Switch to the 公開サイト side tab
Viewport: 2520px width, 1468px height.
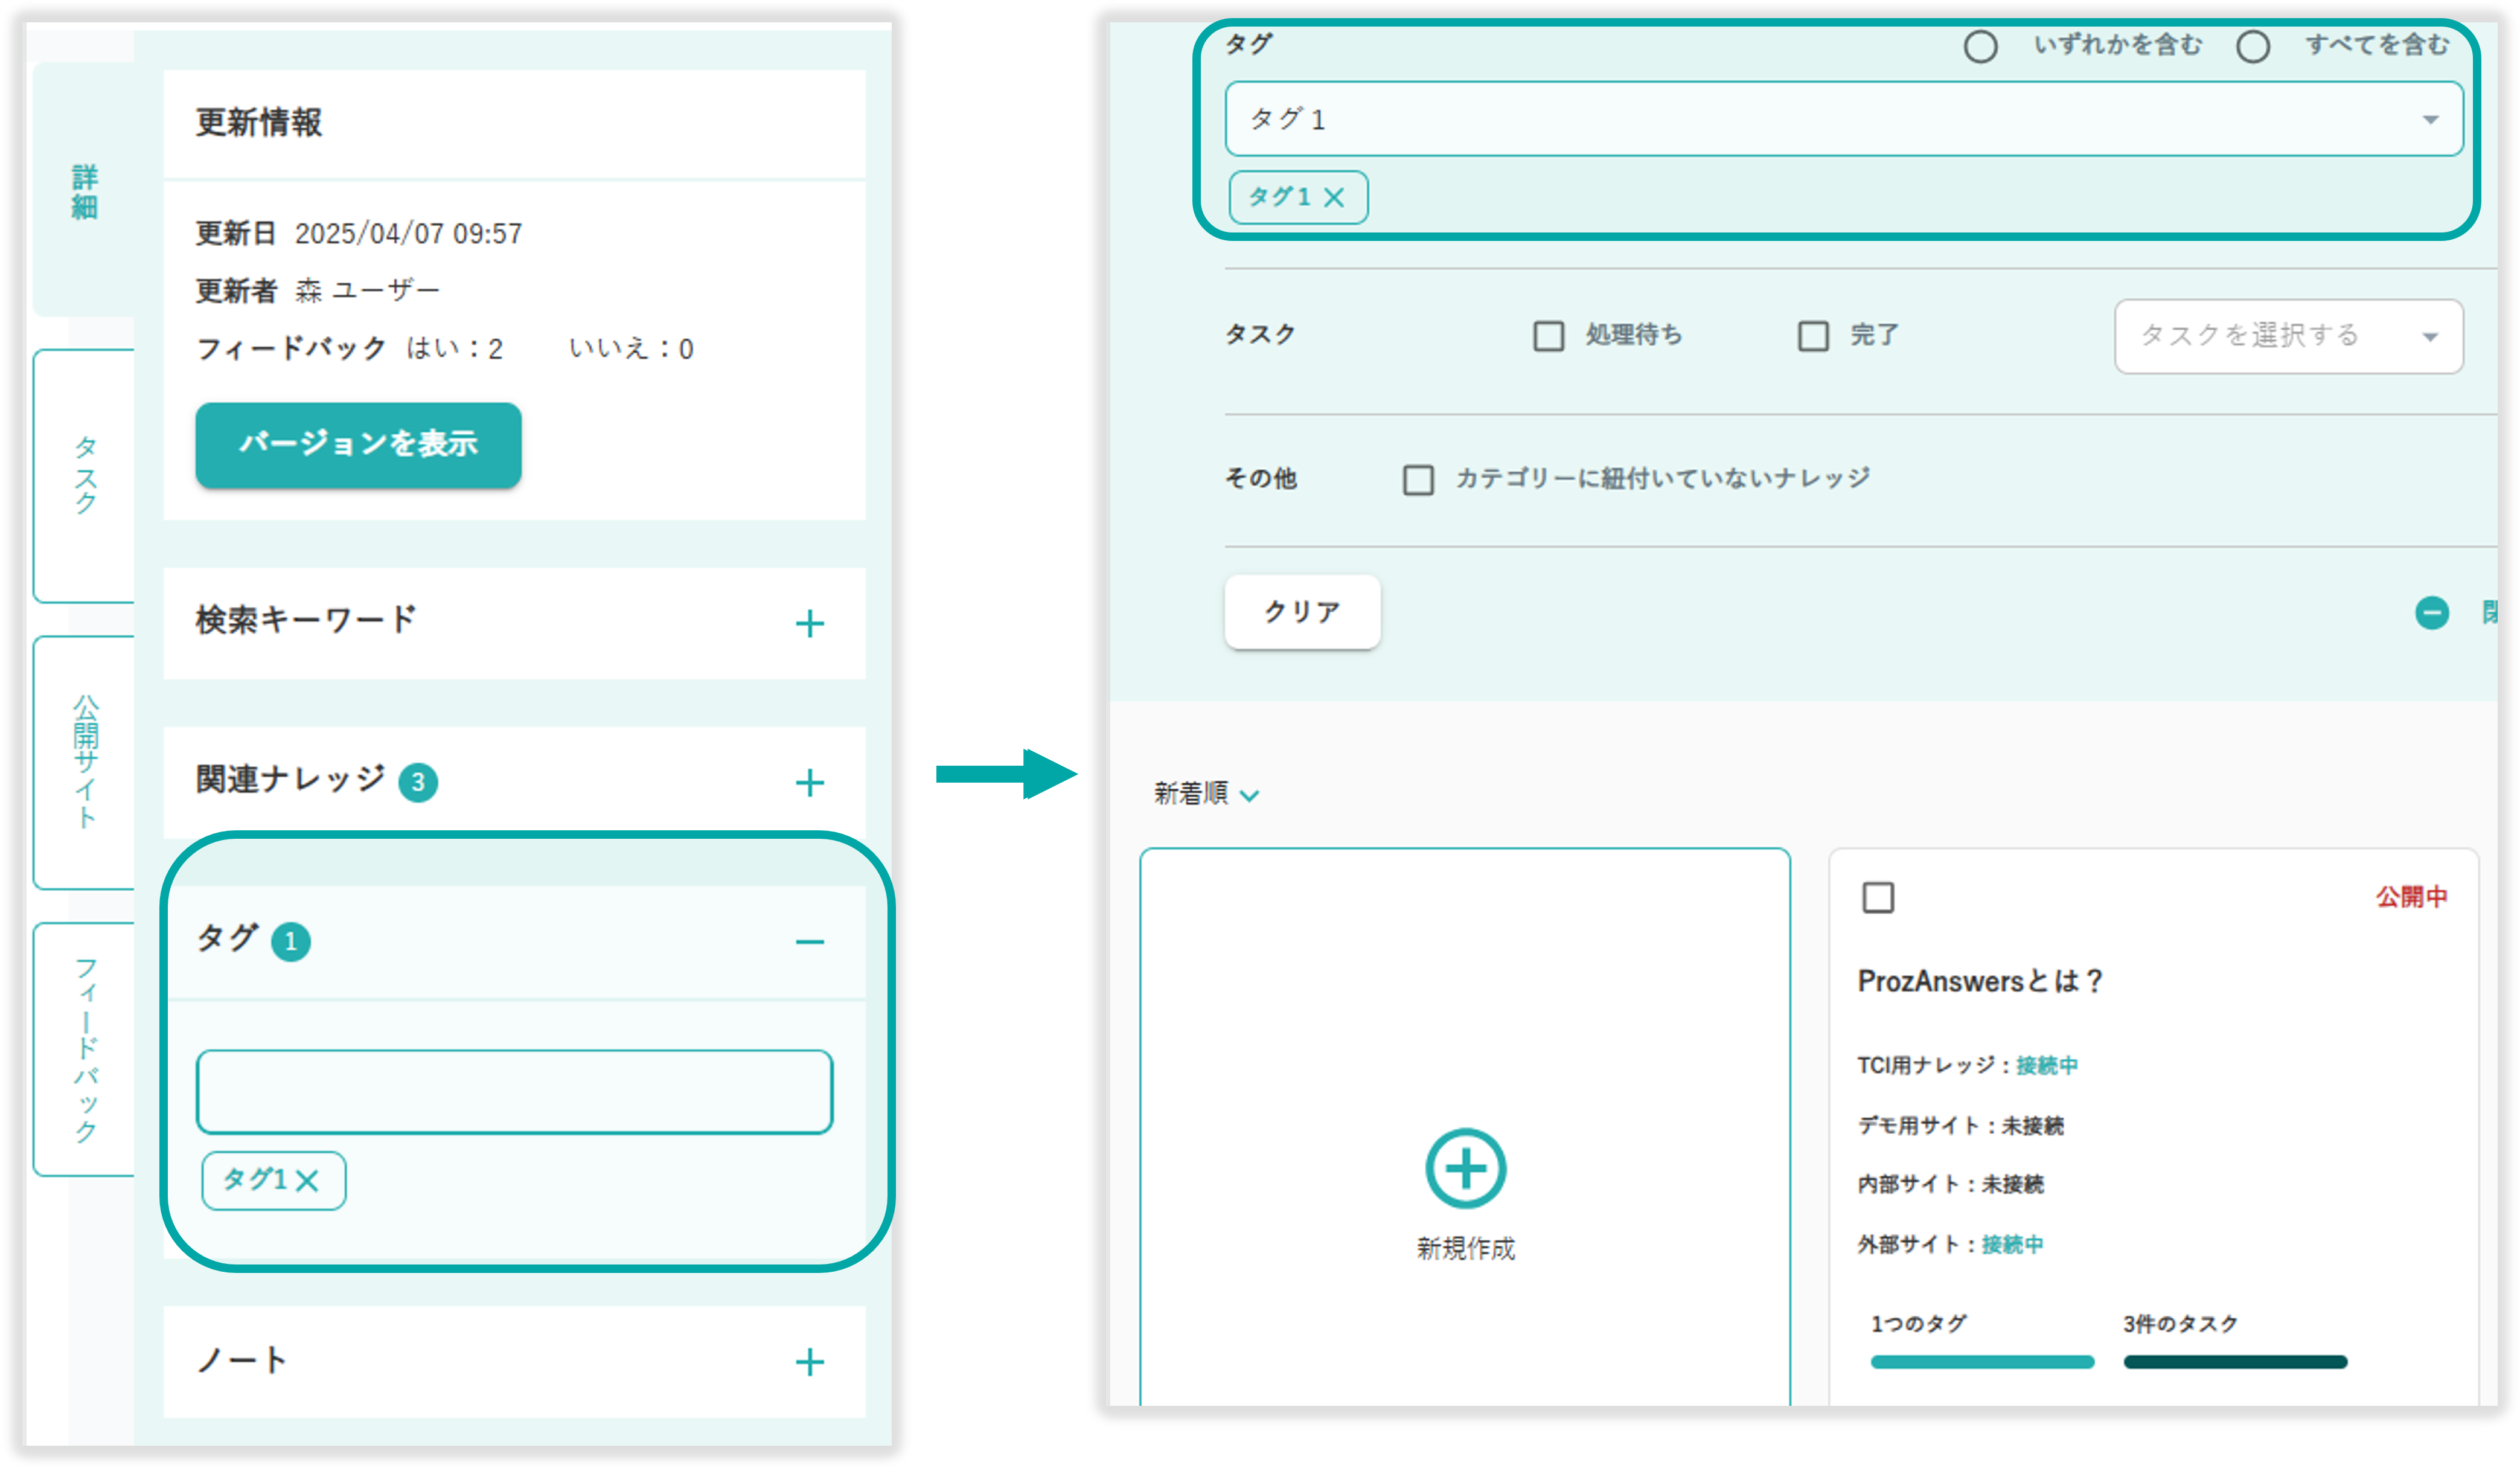tap(85, 762)
